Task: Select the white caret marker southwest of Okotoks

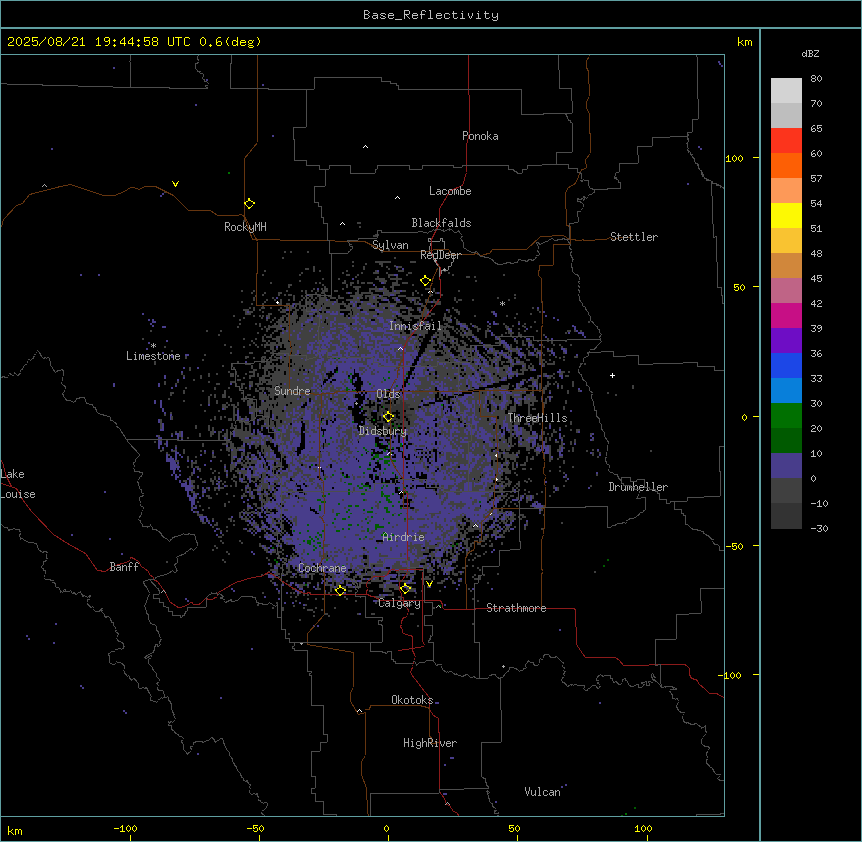Action: 360,711
